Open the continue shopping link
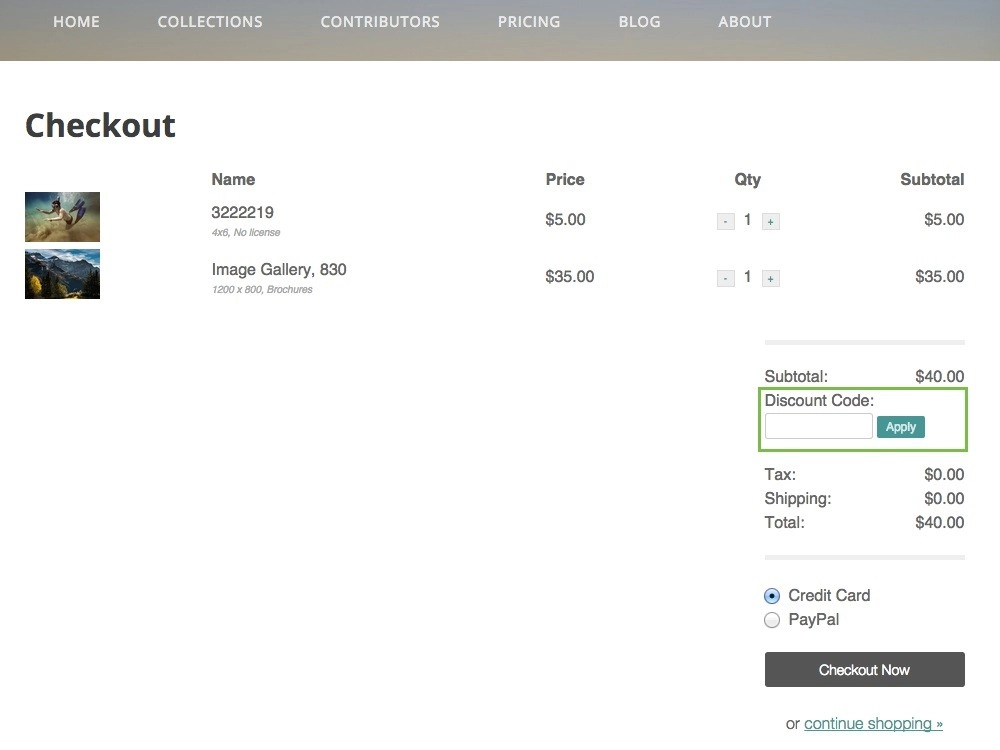Viewport: 1000px width, 750px height. point(874,723)
